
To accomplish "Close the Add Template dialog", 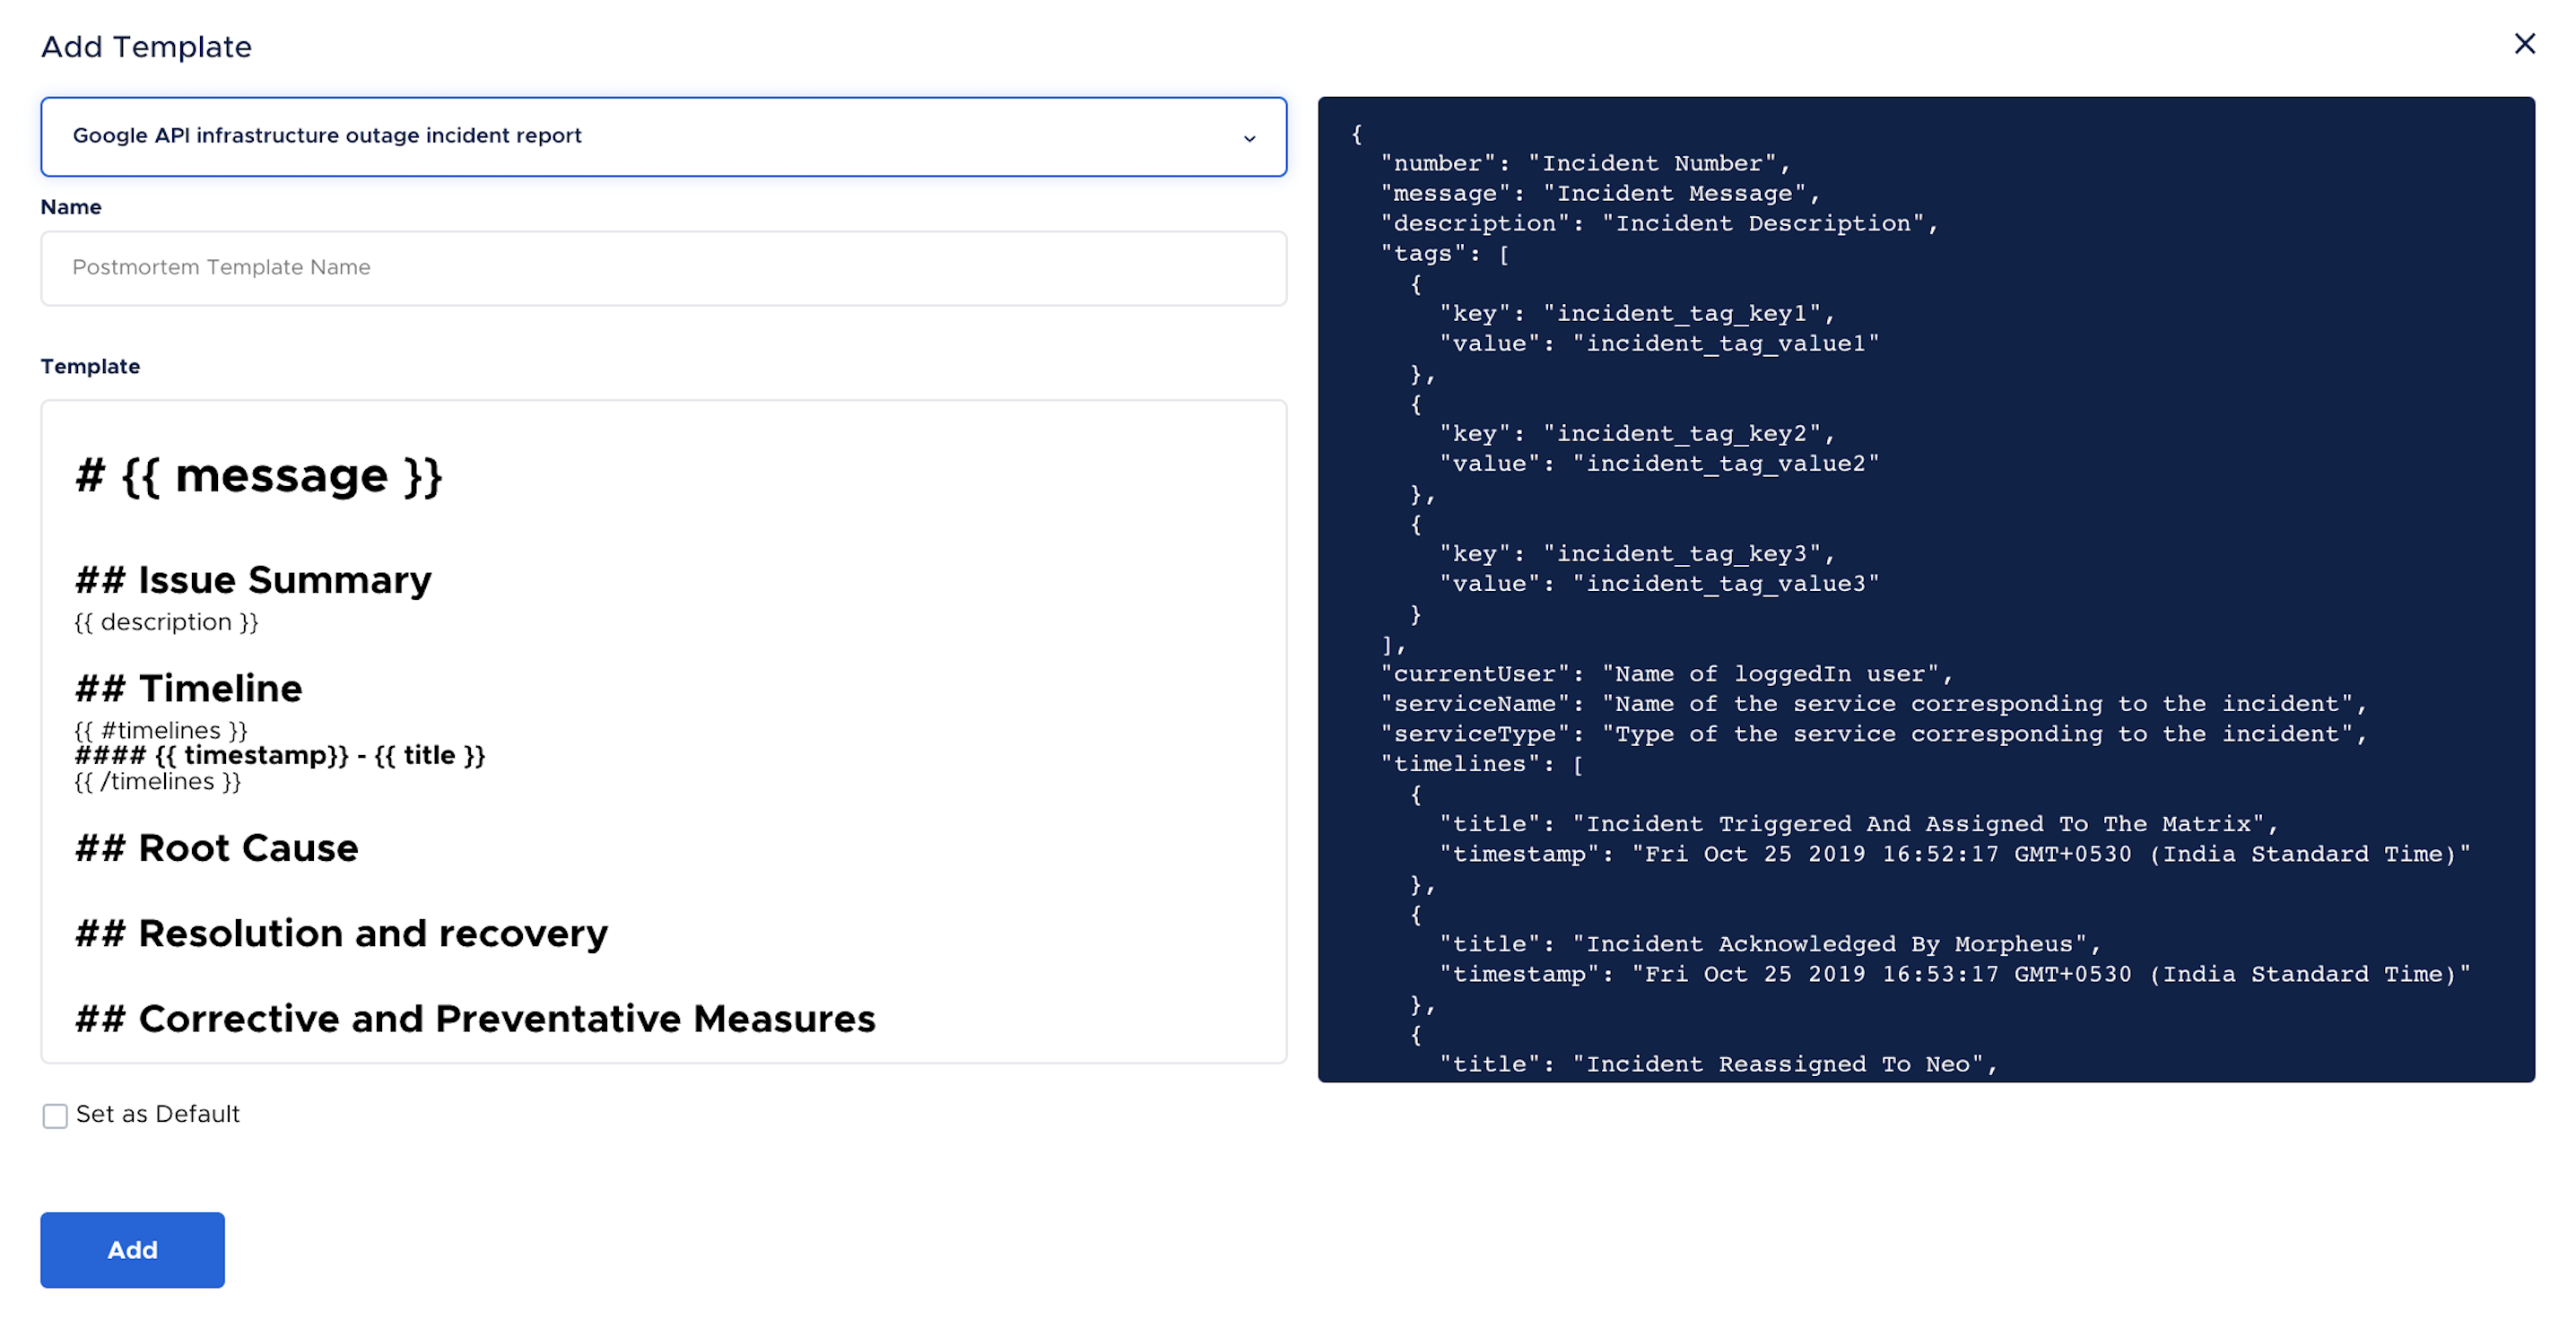I will pos(2524,44).
